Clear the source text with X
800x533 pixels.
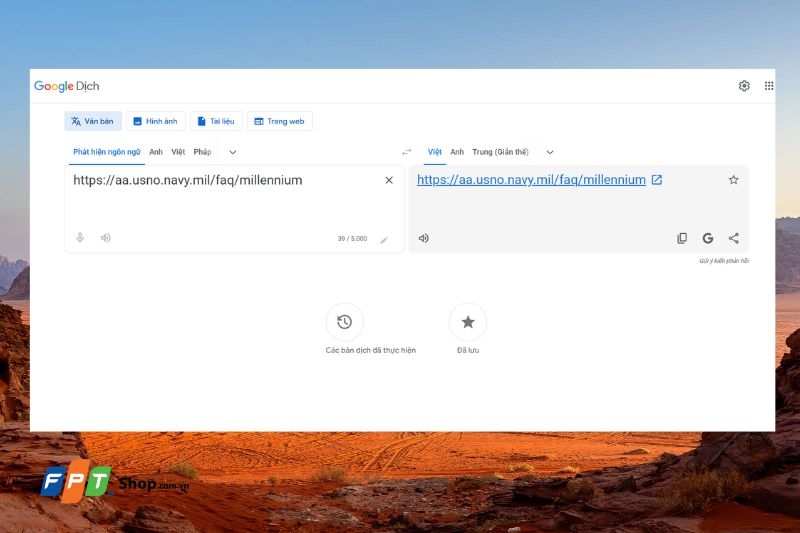pyautogui.click(x=389, y=180)
